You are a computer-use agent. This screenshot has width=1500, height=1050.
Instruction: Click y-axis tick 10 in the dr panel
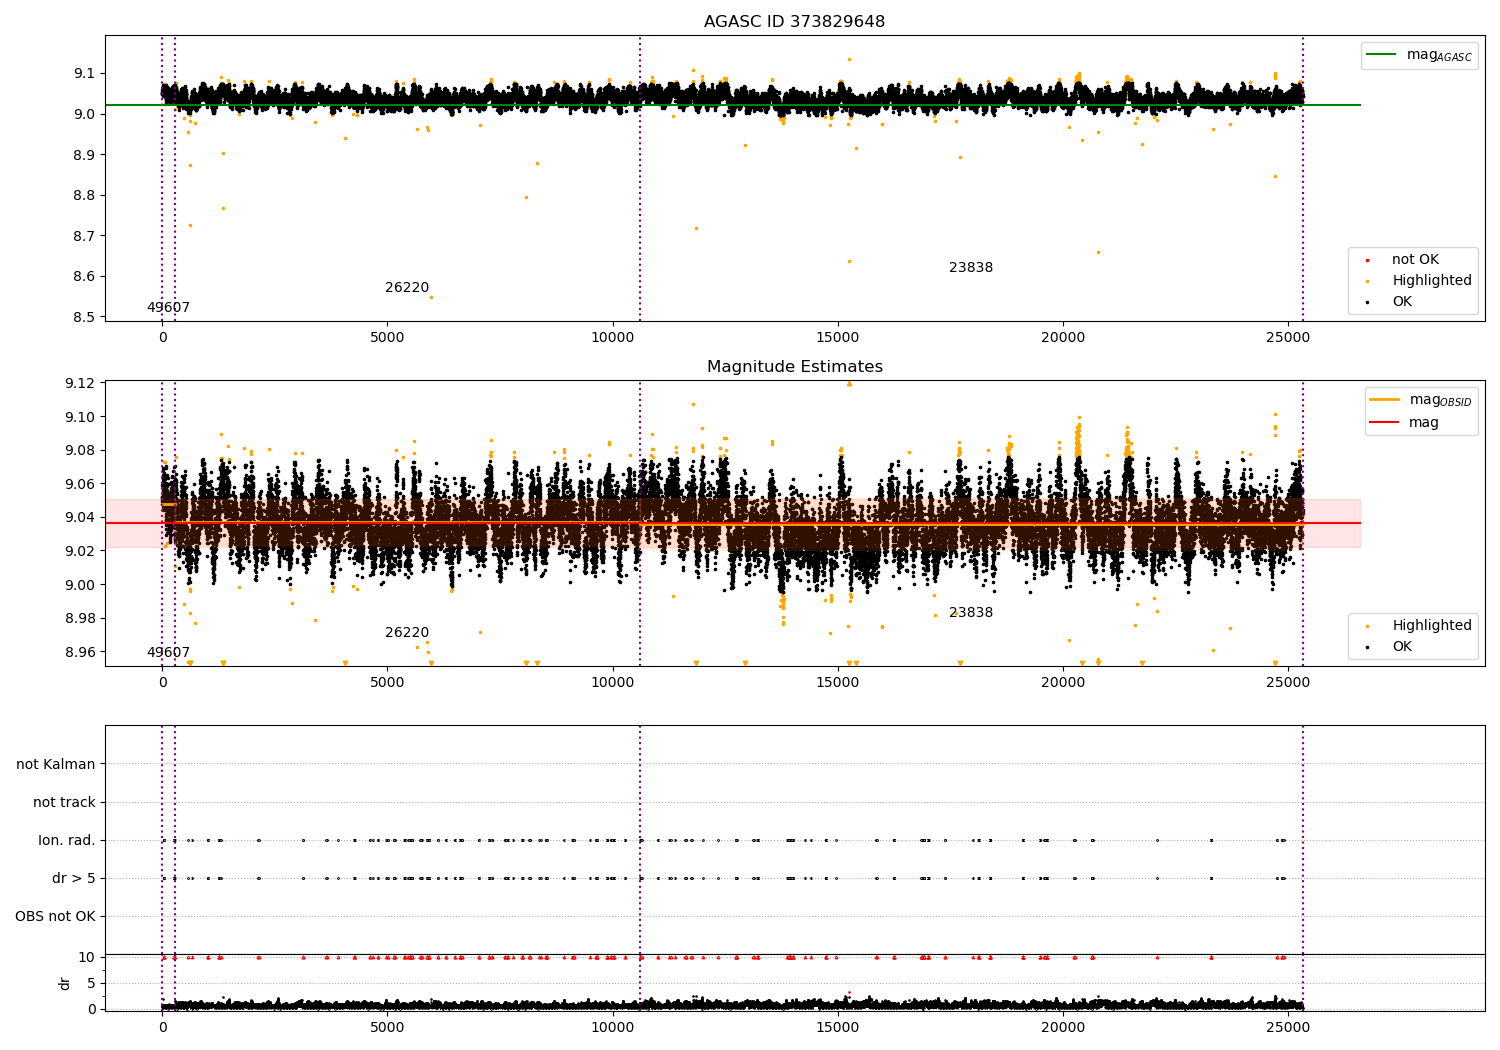point(87,958)
